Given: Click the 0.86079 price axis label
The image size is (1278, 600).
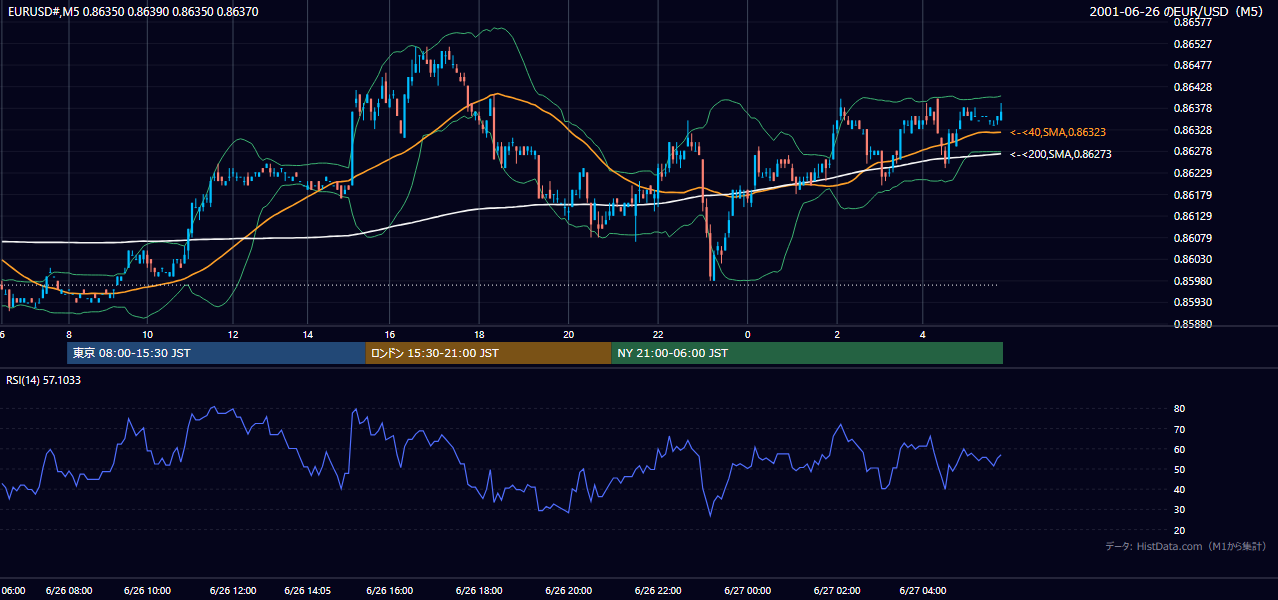Looking at the screenshot, I should pyautogui.click(x=1194, y=238).
